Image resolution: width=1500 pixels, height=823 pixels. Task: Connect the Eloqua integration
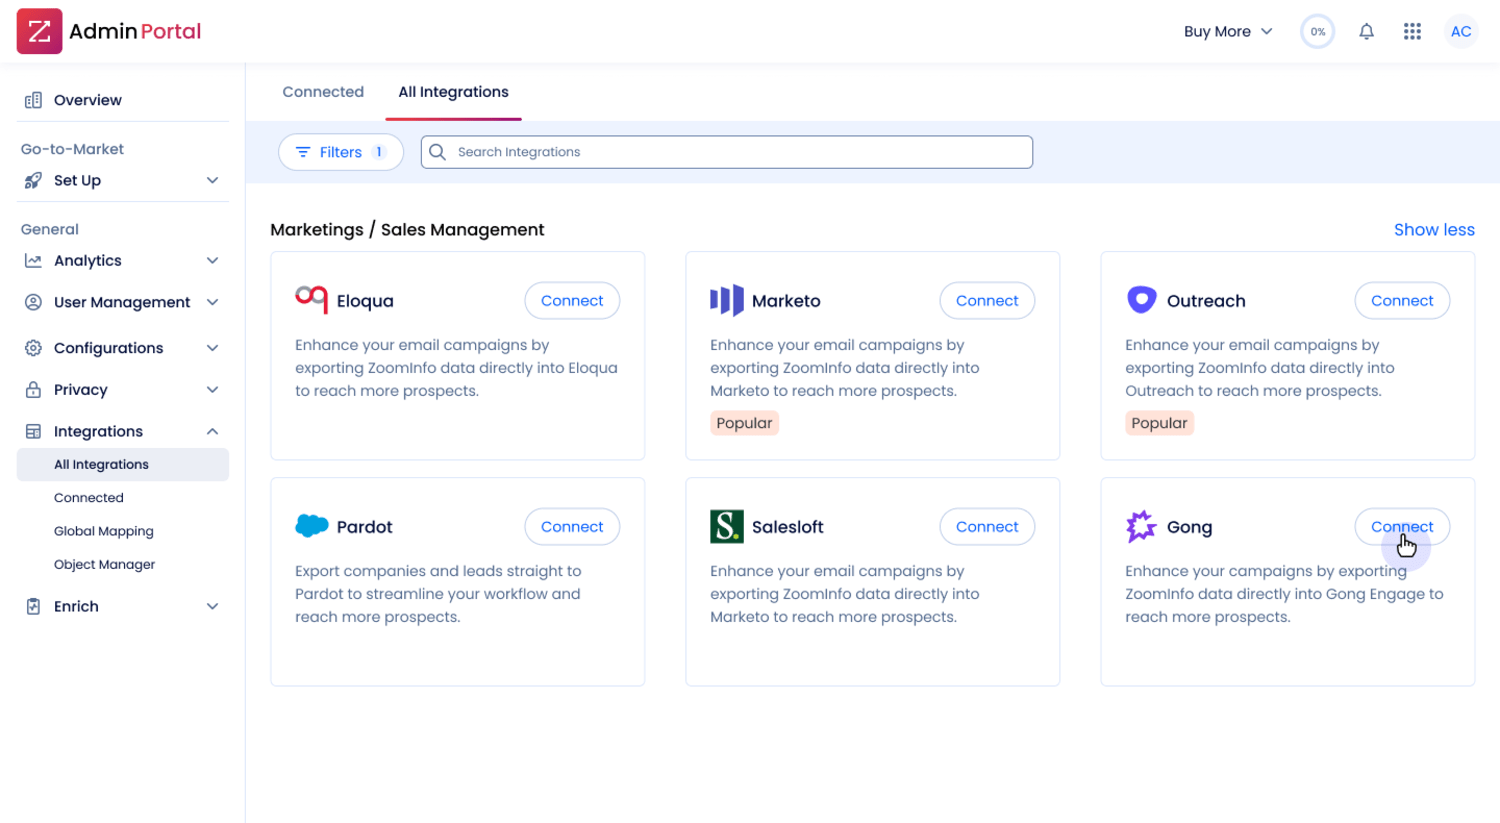tap(572, 301)
